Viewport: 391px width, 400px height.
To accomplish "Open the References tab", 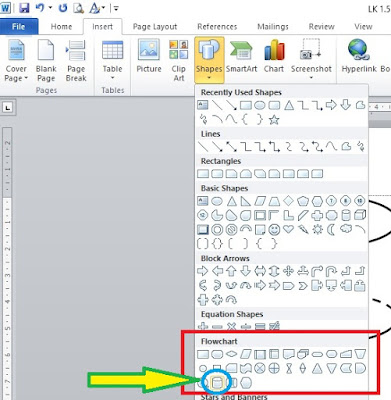I will 217,27.
